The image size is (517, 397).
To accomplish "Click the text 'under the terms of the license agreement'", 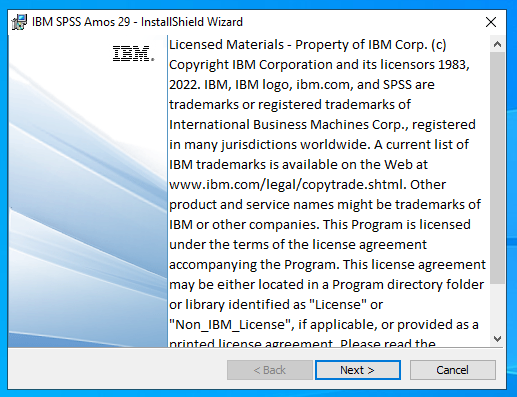I will point(298,245).
